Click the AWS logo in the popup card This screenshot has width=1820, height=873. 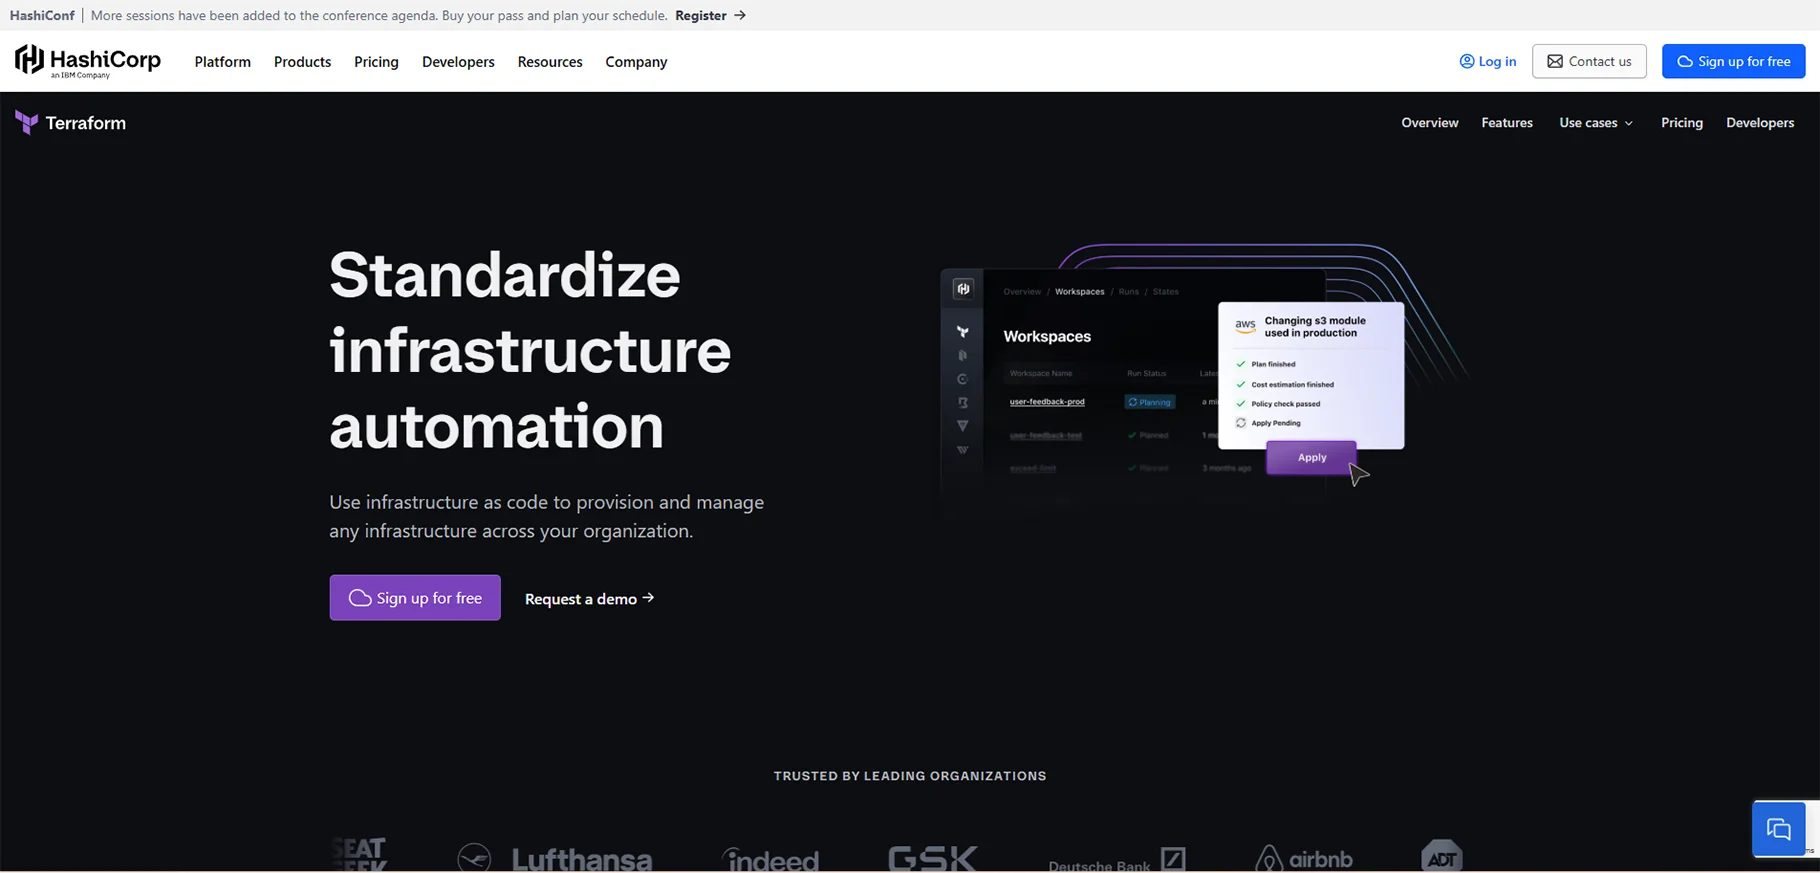(x=1245, y=326)
